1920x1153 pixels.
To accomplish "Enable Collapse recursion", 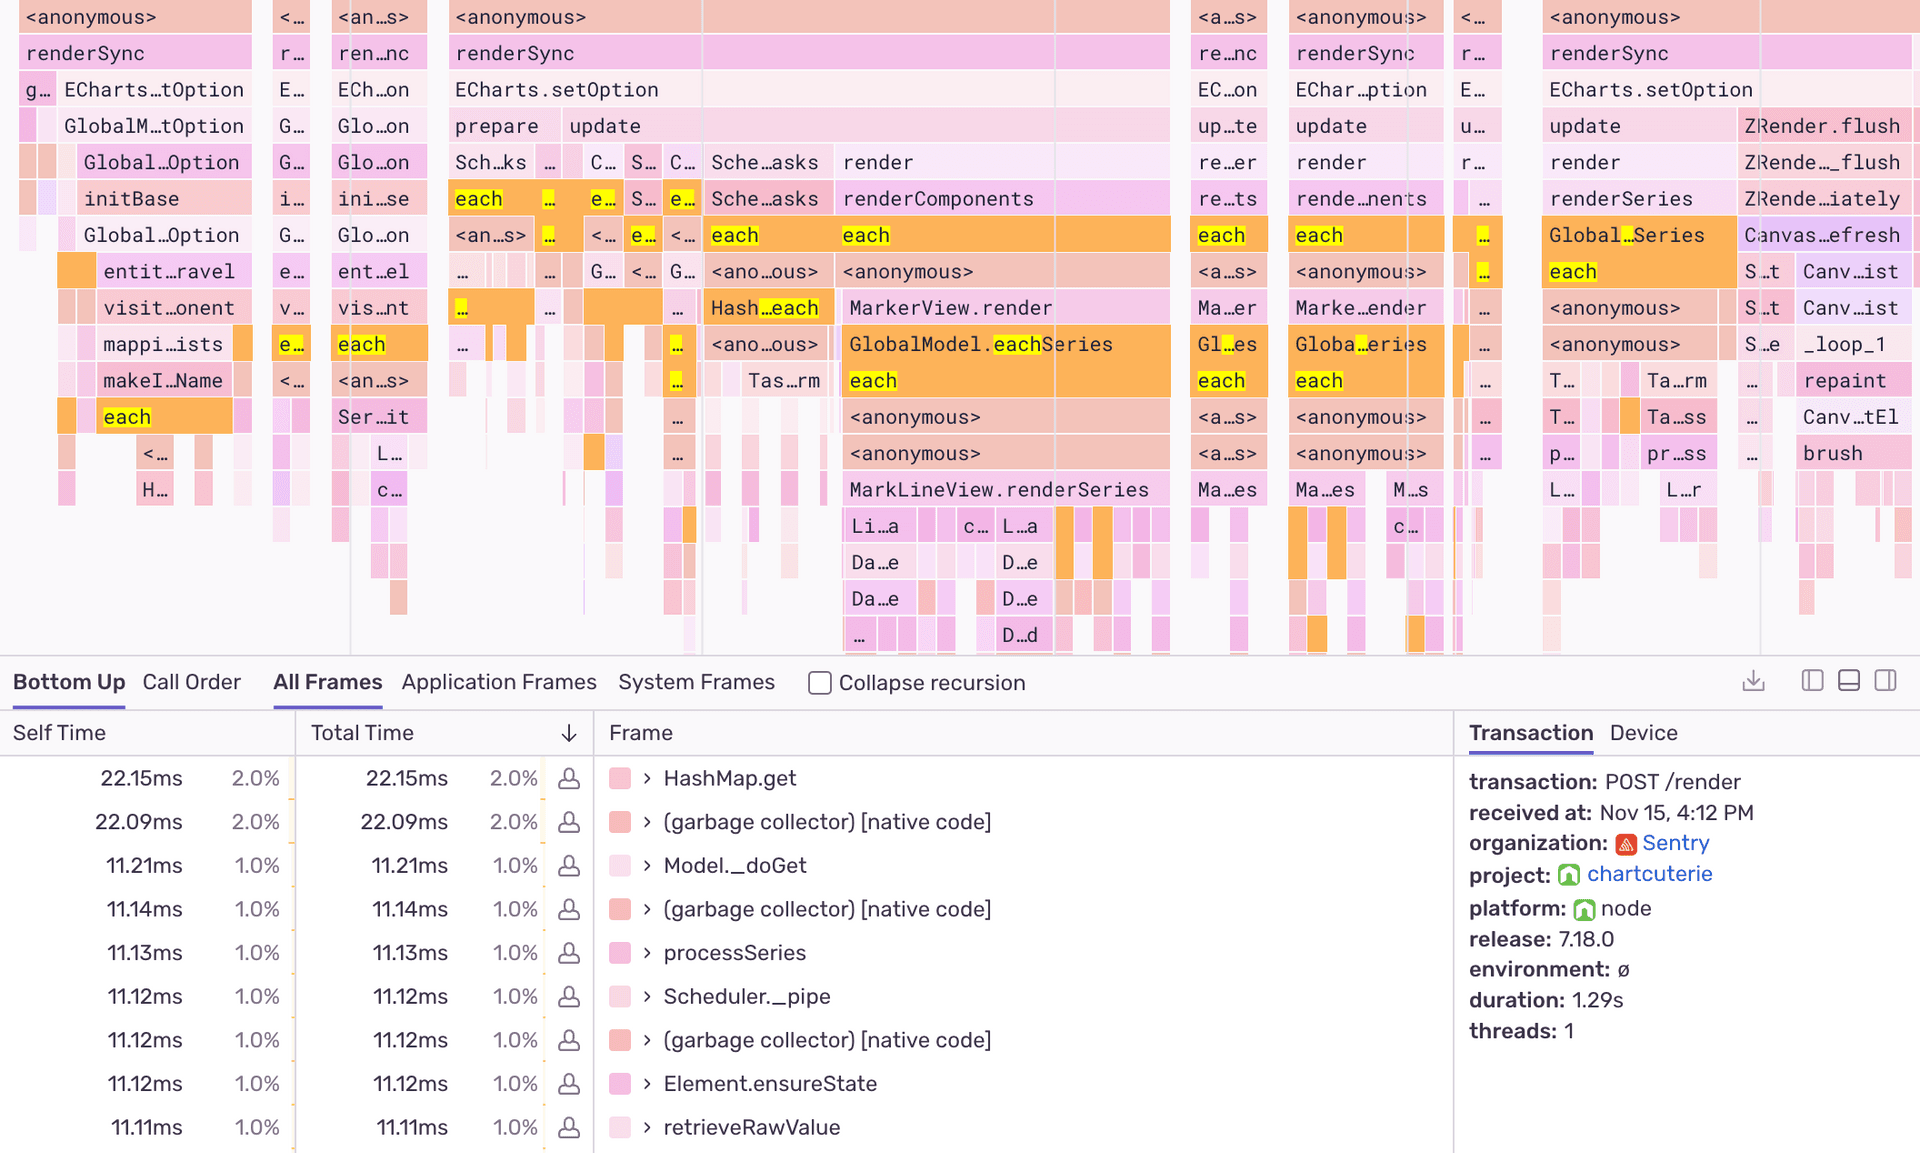I will (x=819, y=682).
